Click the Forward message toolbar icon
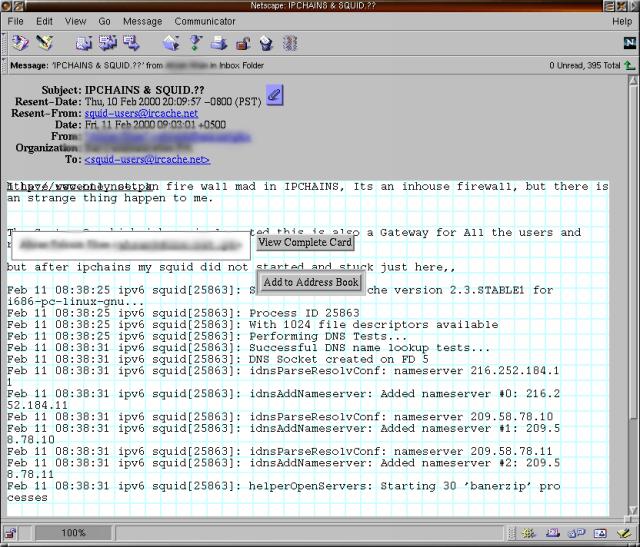This screenshot has height=547, width=640. 131,43
